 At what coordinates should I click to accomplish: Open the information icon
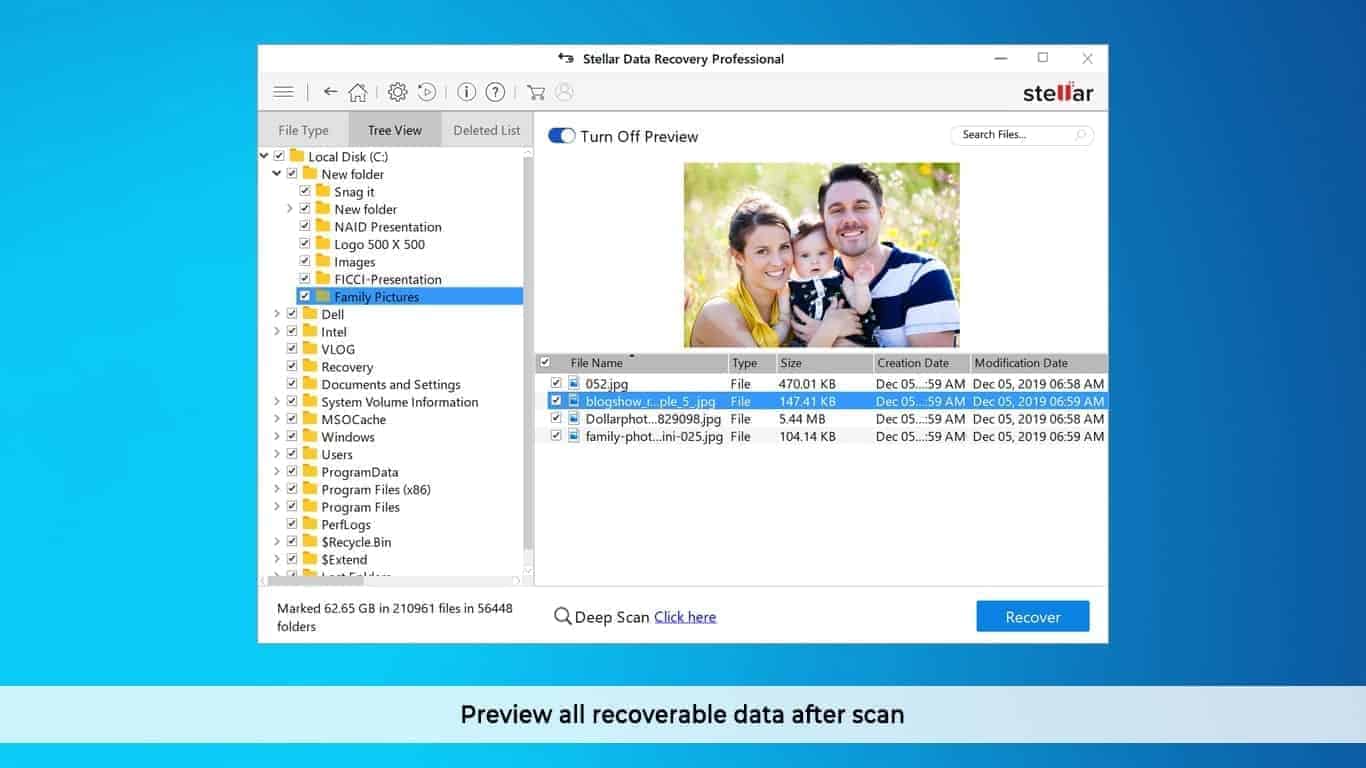466,91
